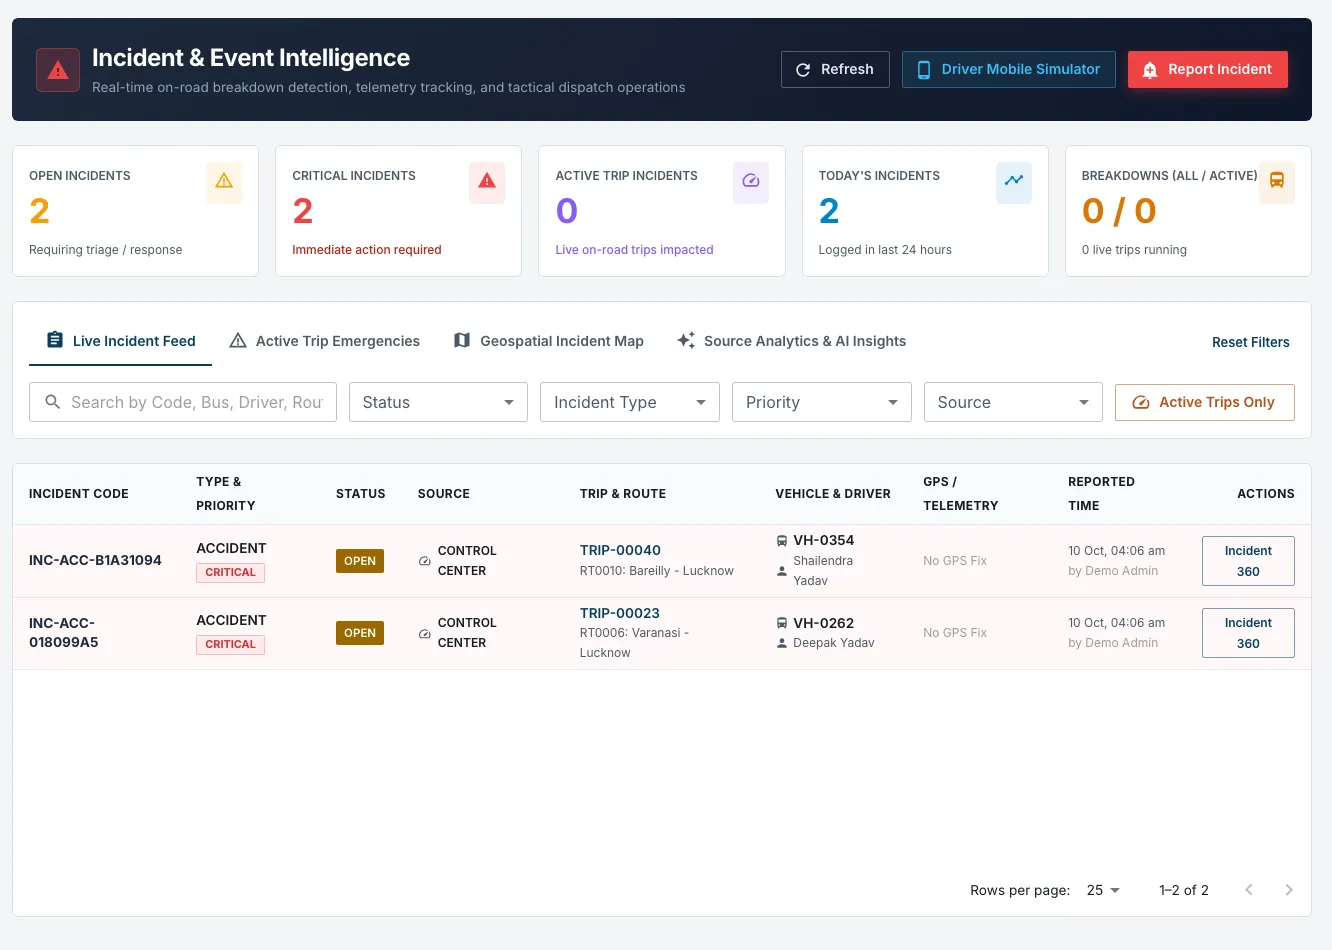Focus the search by code input field

click(x=183, y=402)
